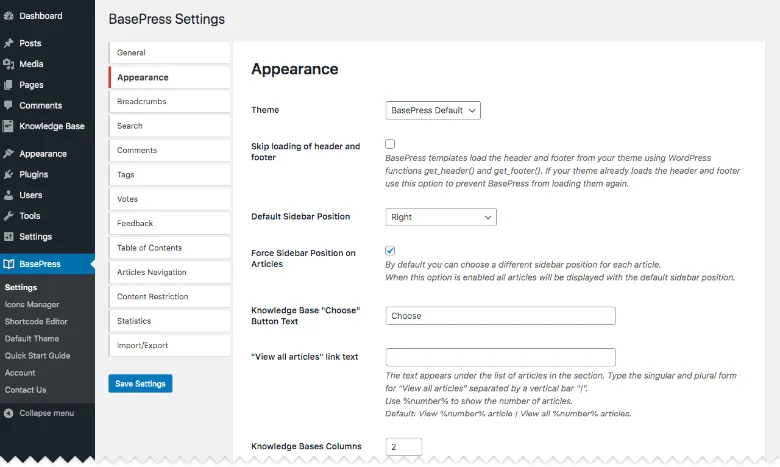Open the Table of Contents tab
Image resolution: width=780 pixels, height=467 pixels.
169,248
